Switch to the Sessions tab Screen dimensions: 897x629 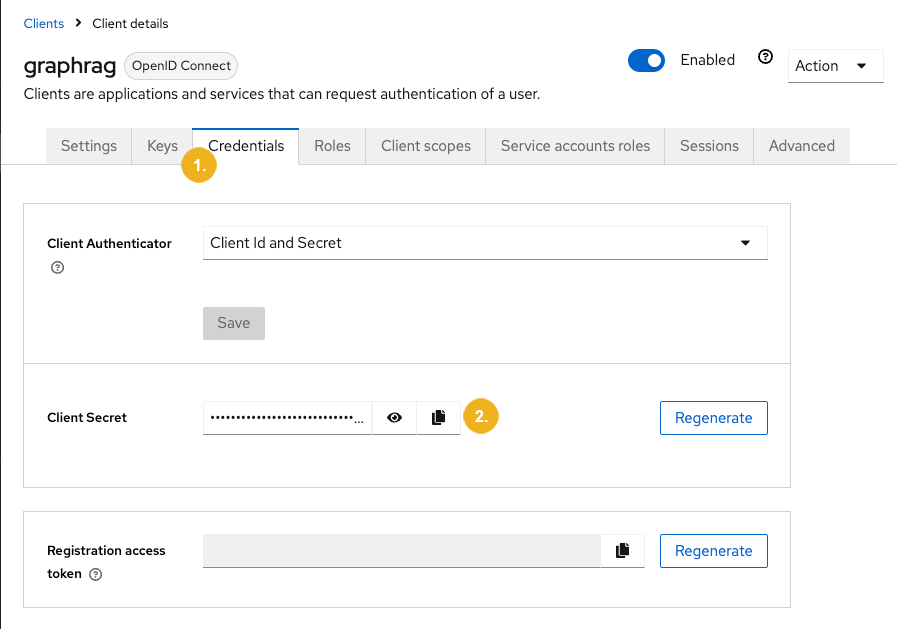pos(709,146)
